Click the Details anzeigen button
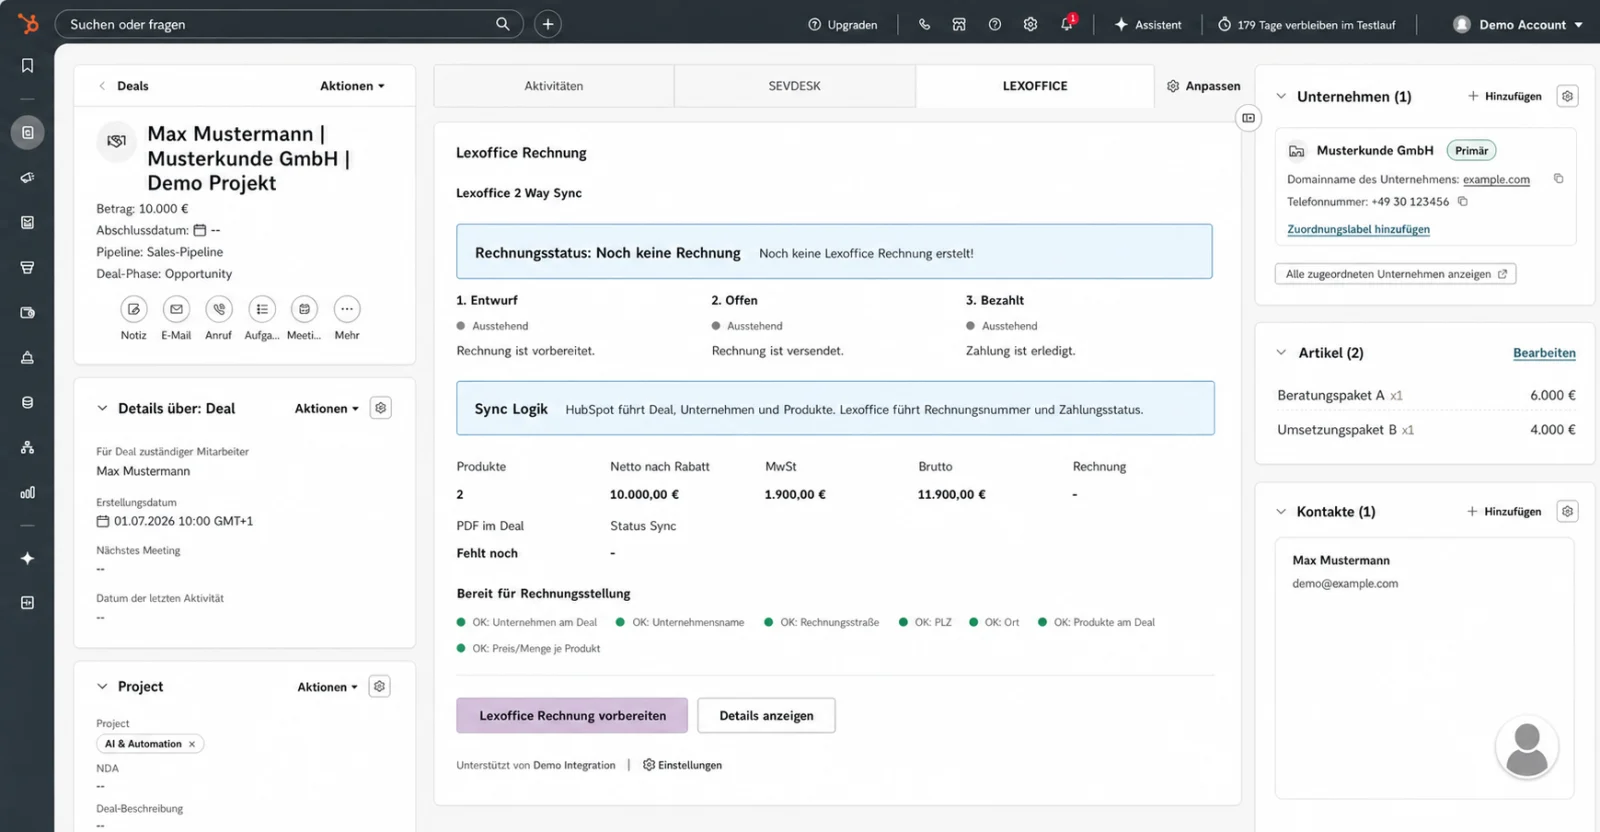Image resolution: width=1600 pixels, height=832 pixels. pyautogui.click(x=766, y=715)
